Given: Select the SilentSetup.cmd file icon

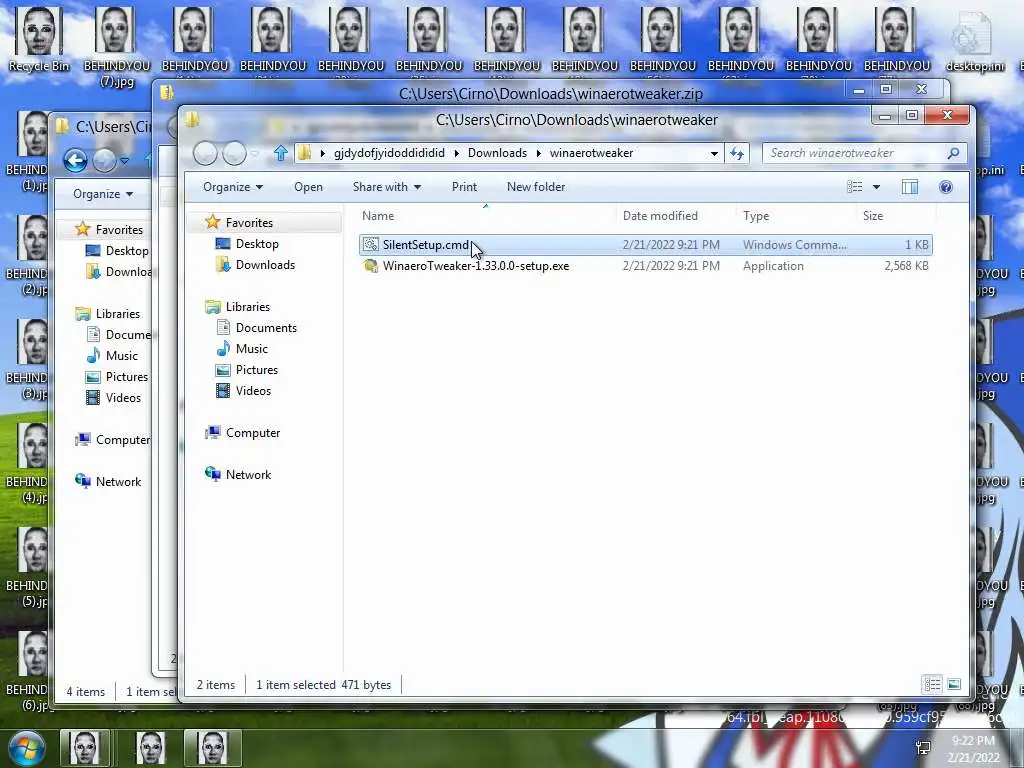Looking at the screenshot, I should click(x=370, y=245).
